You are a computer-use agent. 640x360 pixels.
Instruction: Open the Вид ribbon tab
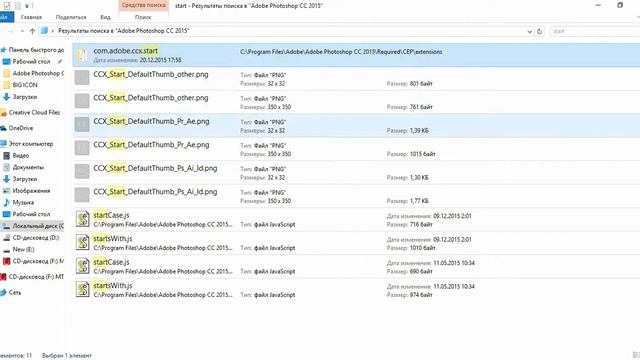(105, 17)
